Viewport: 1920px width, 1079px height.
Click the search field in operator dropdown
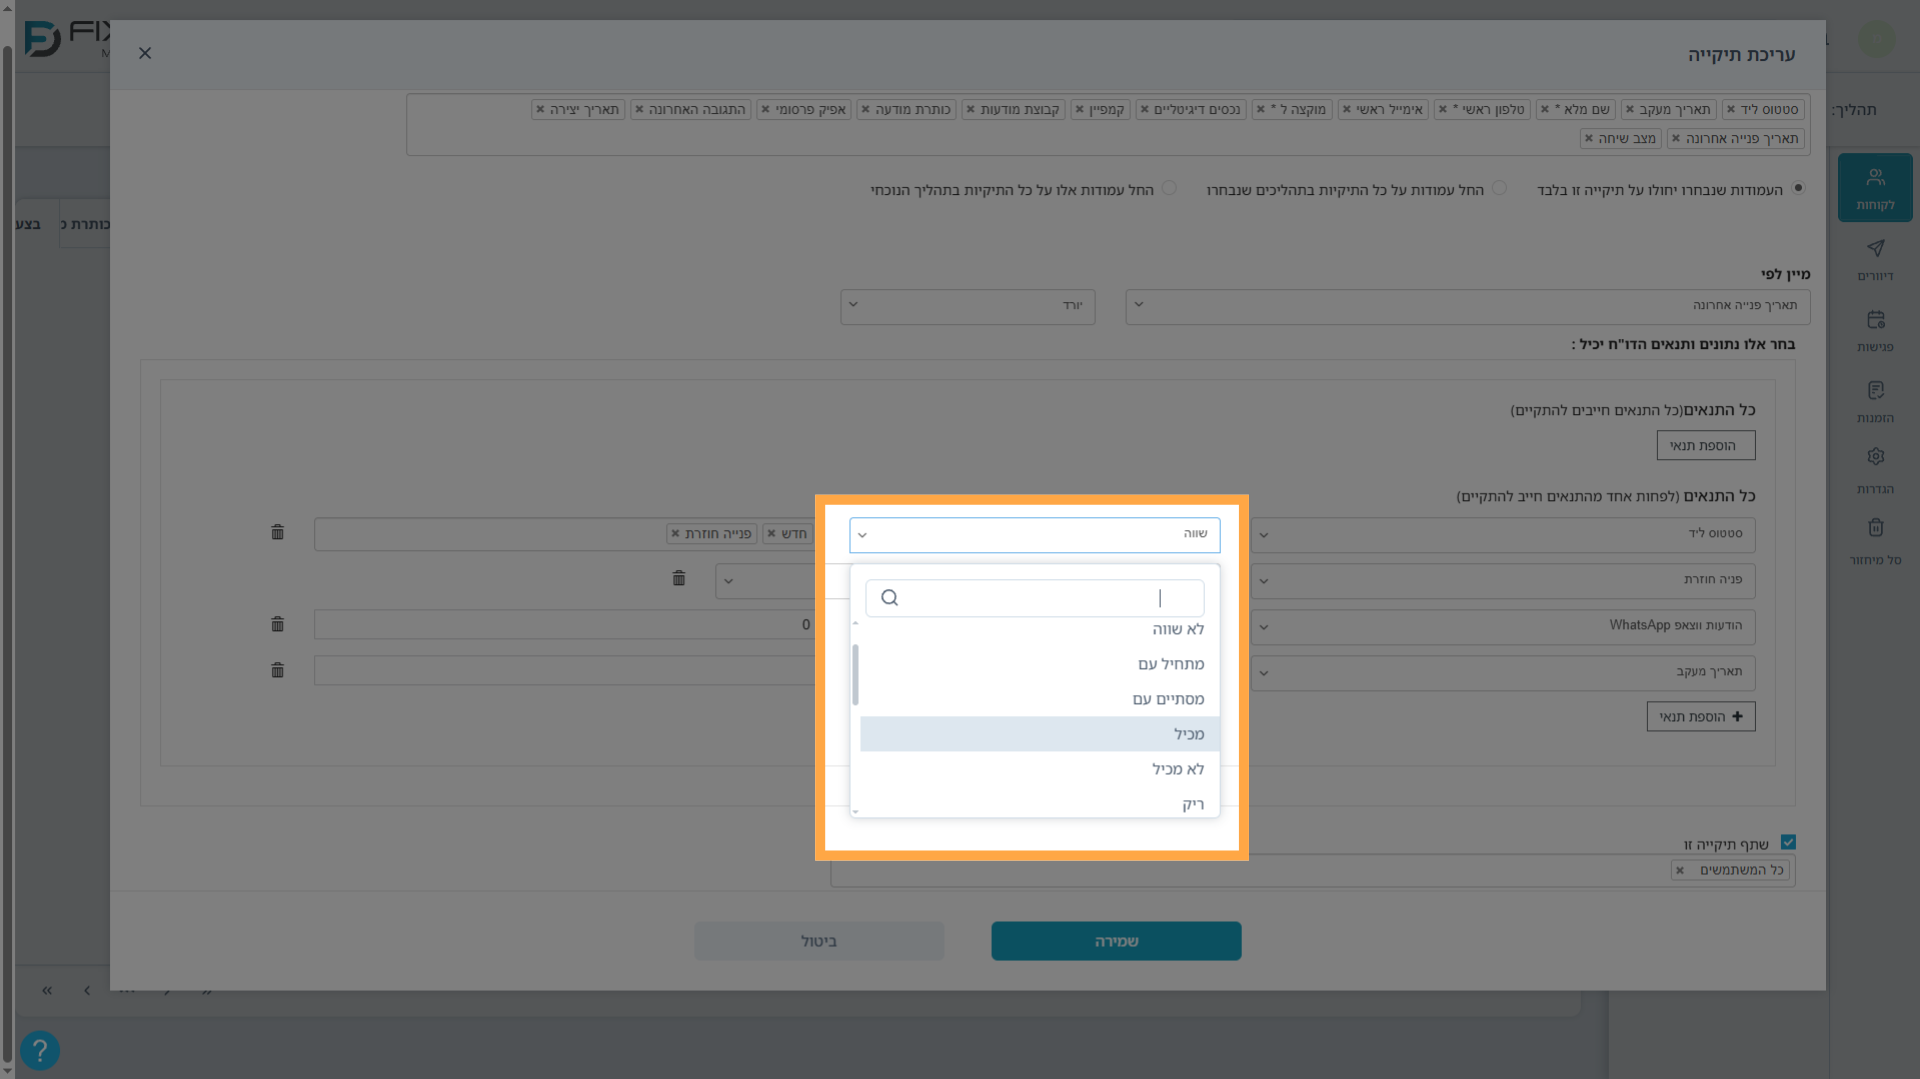(1034, 598)
